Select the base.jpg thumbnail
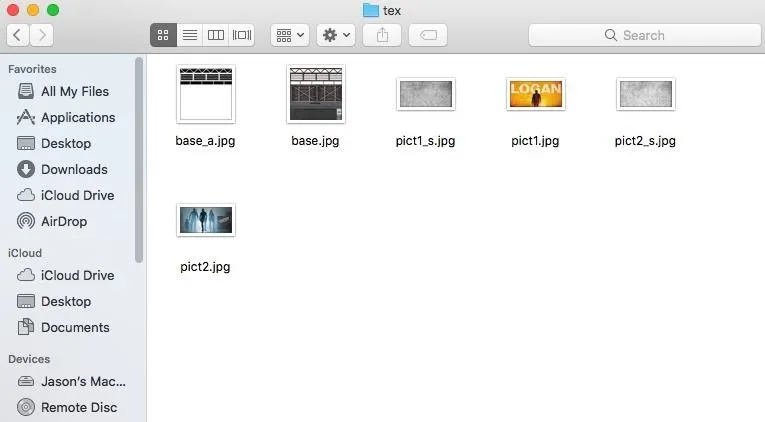Viewport: 765px width, 422px height. pyautogui.click(x=316, y=94)
